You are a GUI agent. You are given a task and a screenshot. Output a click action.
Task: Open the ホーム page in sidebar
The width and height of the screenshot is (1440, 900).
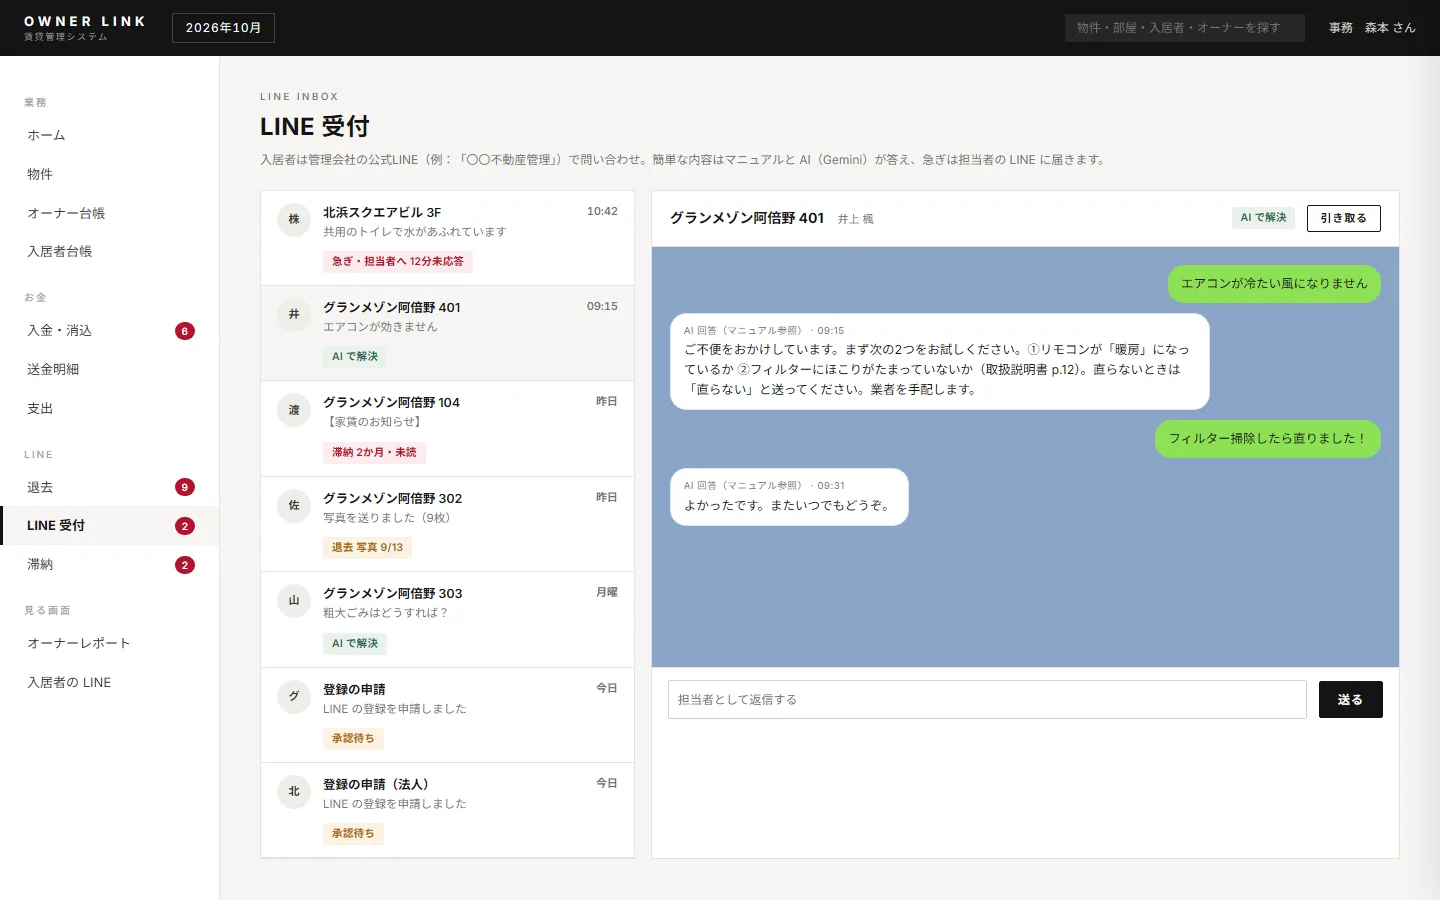(x=109, y=135)
